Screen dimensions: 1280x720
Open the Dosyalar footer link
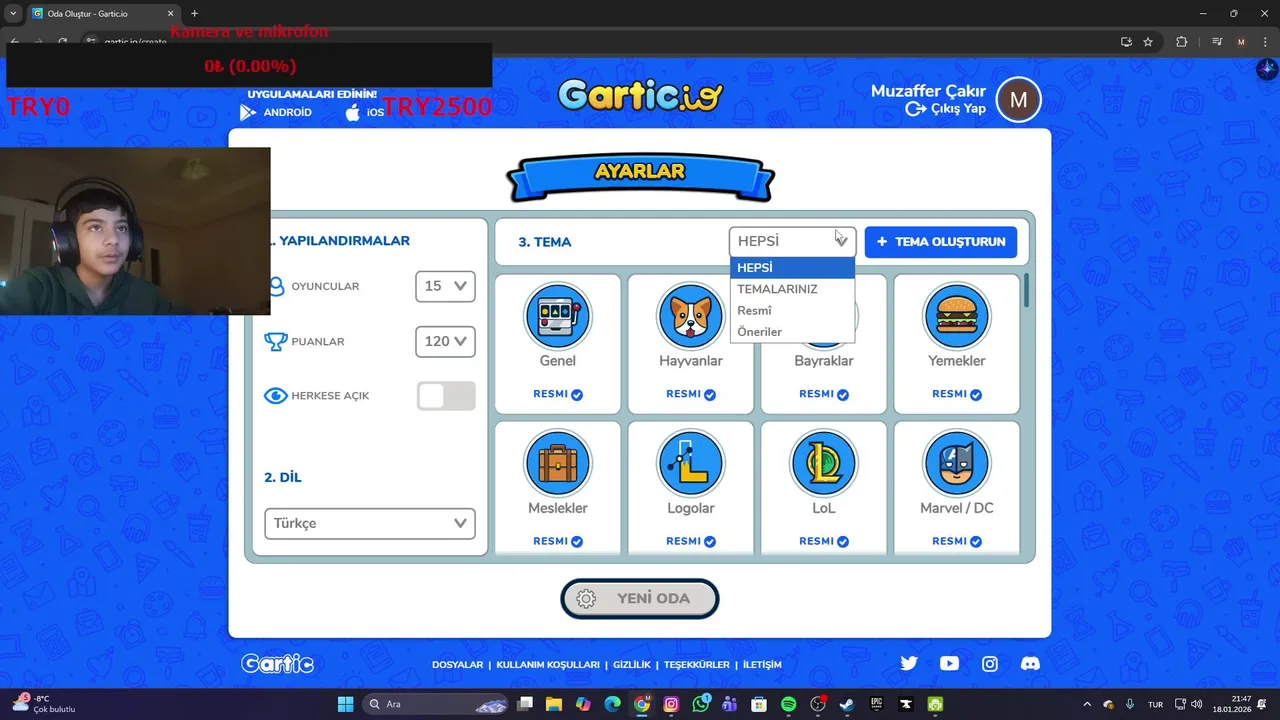(x=457, y=665)
